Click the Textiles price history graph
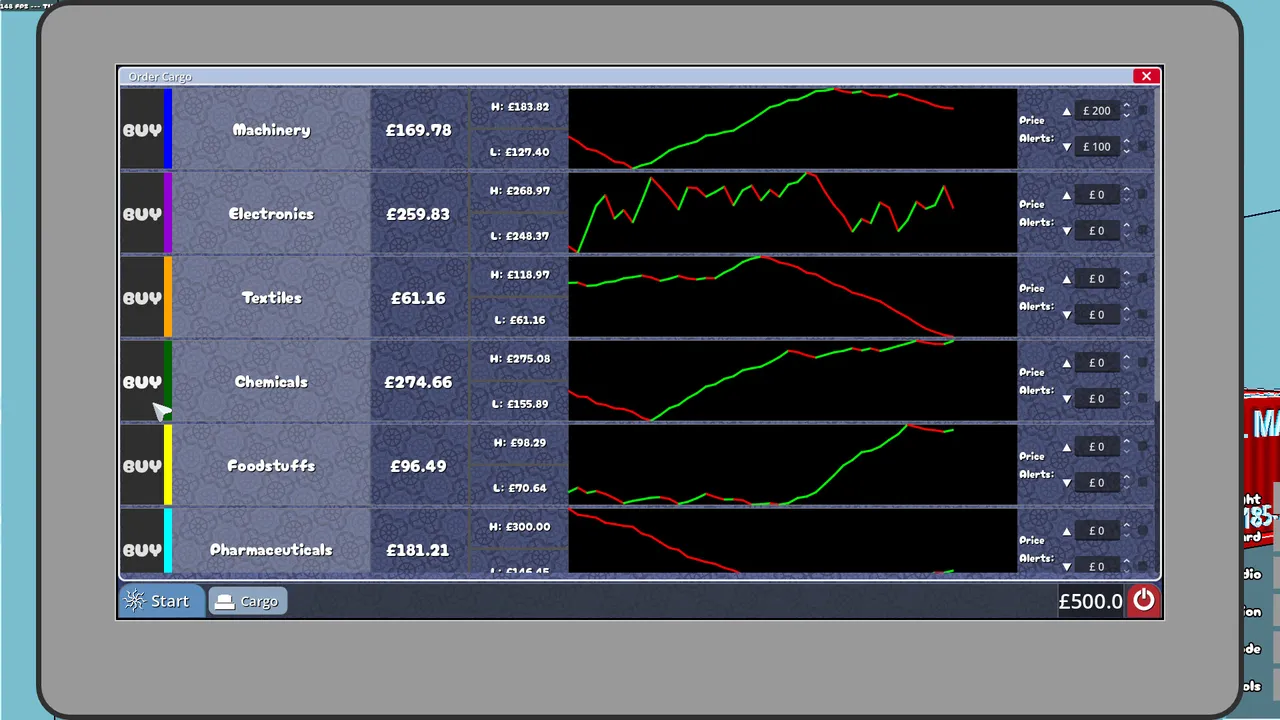The width and height of the screenshot is (1280, 720). point(792,298)
